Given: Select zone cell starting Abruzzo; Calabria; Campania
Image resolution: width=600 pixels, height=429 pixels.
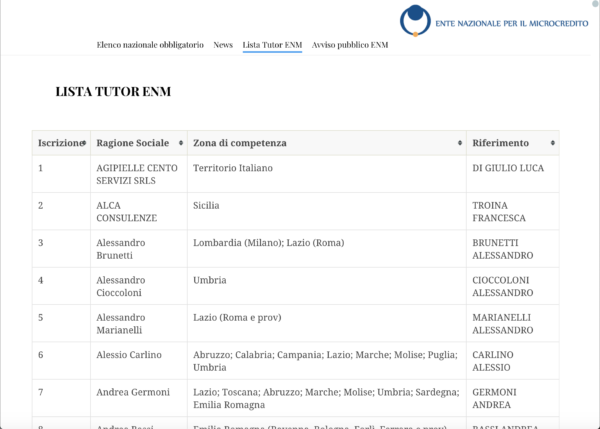Looking at the screenshot, I should click(327, 361).
